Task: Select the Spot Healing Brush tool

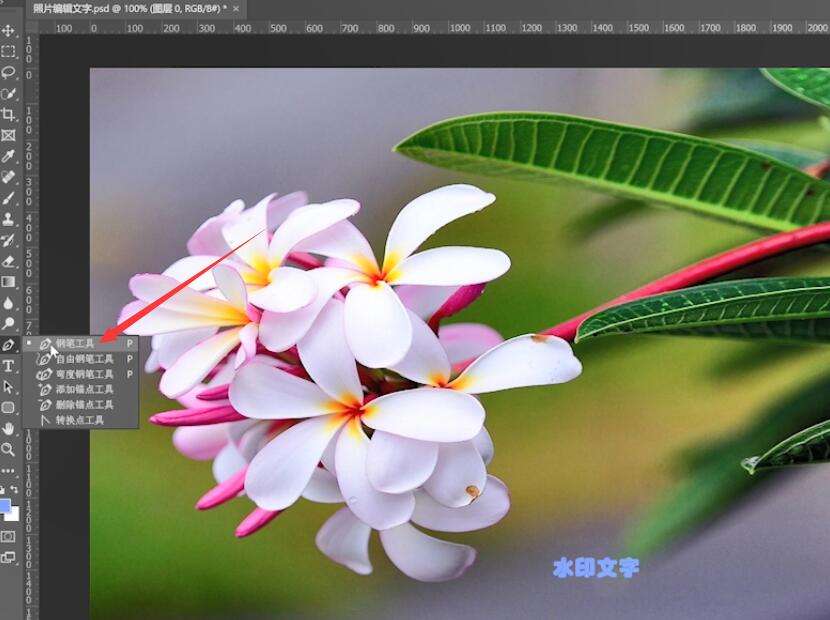Action: click(x=8, y=177)
